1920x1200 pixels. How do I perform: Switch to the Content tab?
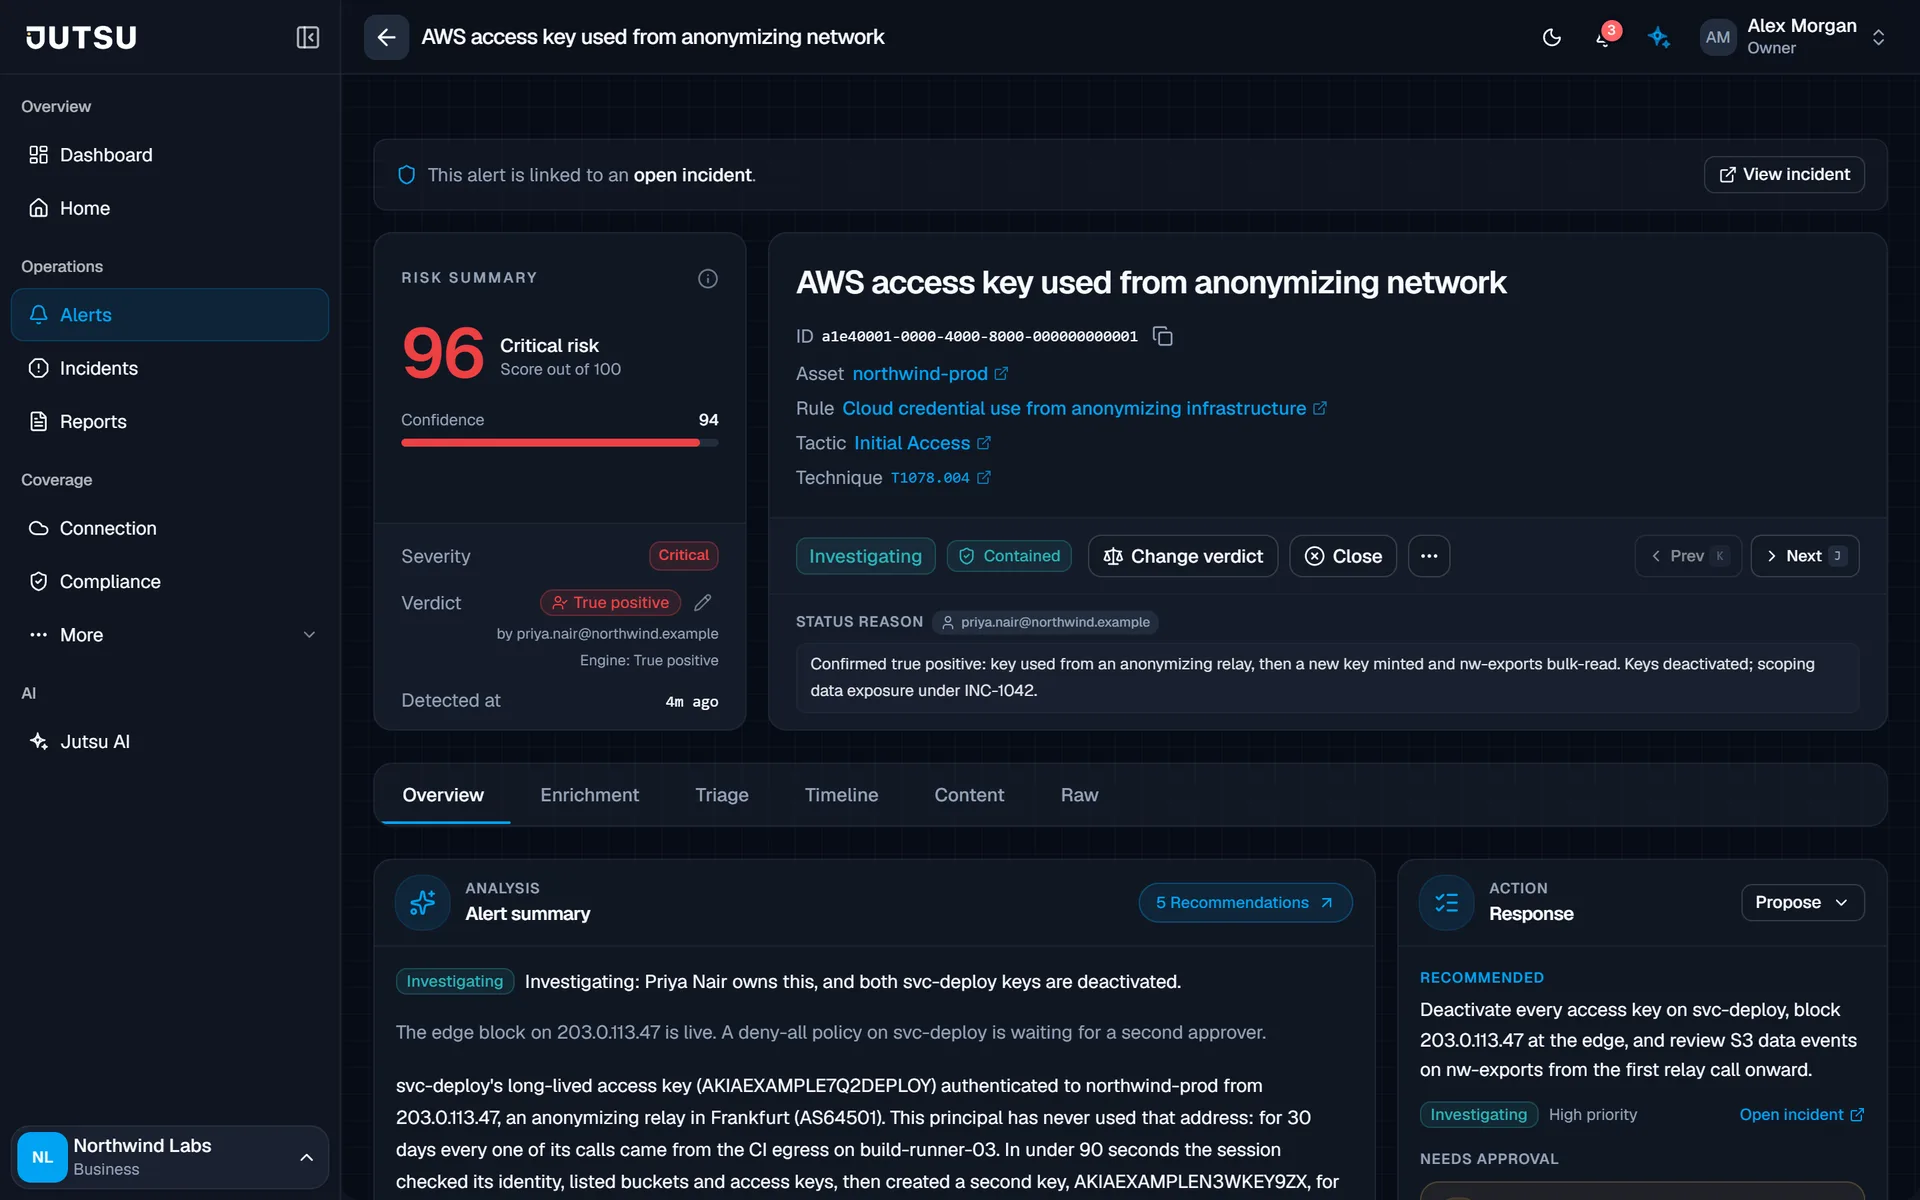coord(969,795)
